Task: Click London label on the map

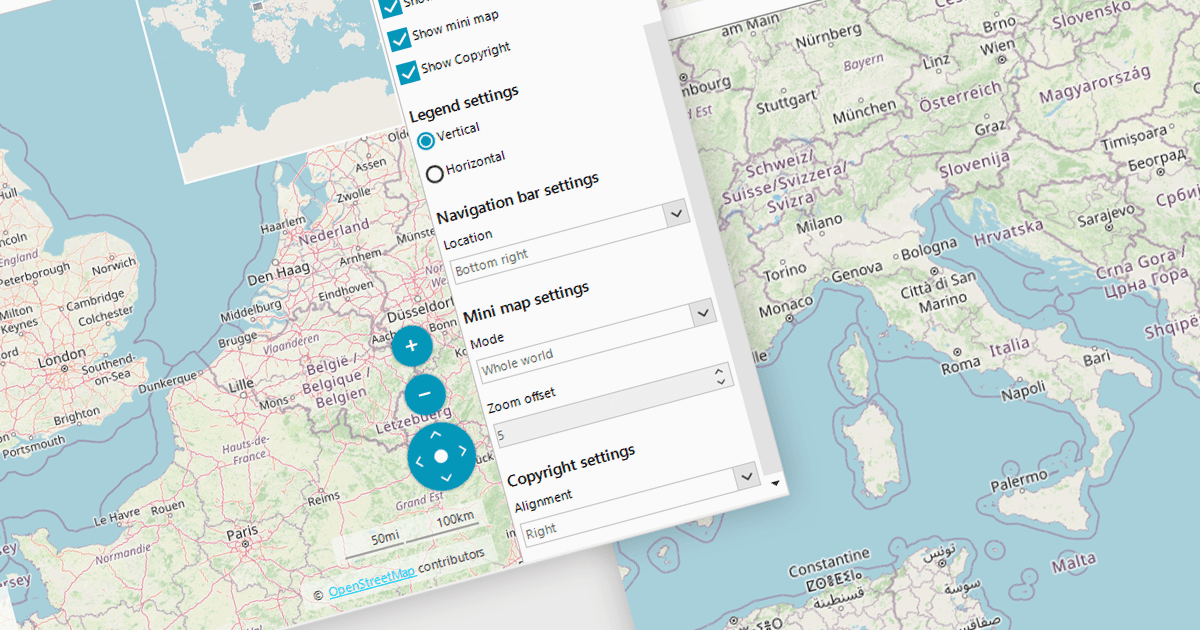Action: pos(62,357)
